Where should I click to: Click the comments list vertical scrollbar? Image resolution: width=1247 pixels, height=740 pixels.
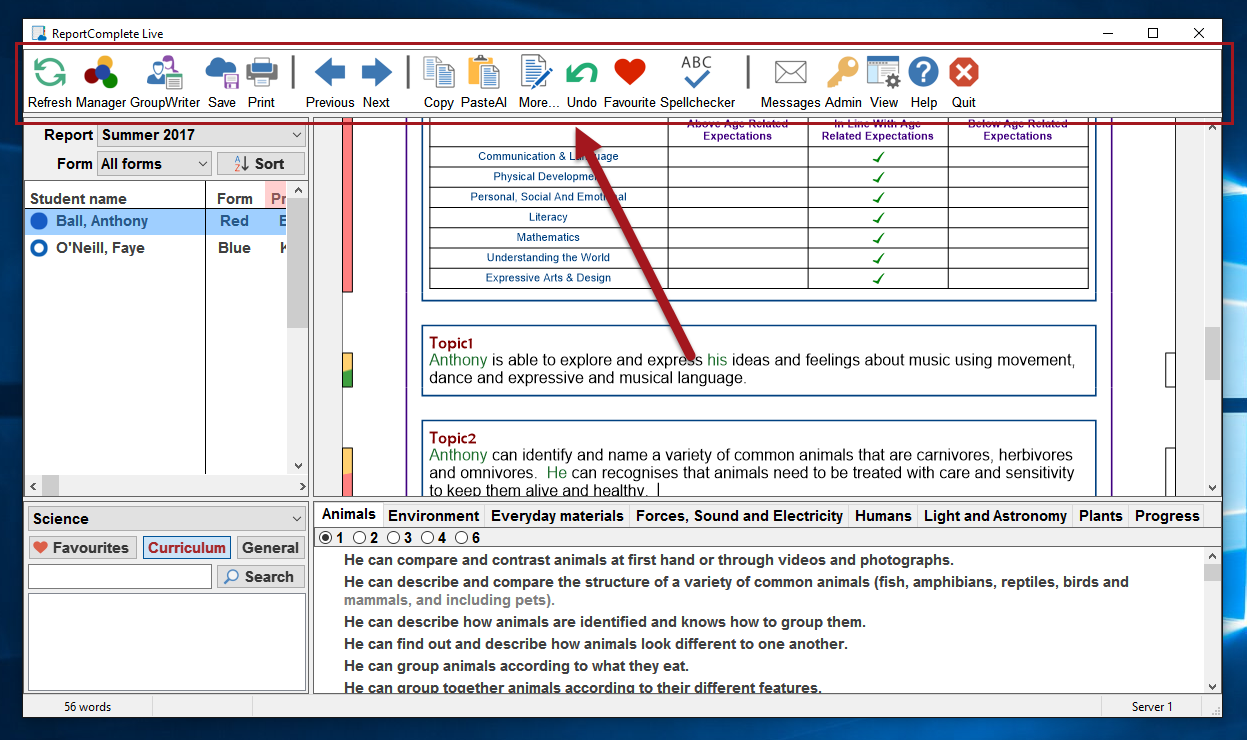pyautogui.click(x=1213, y=621)
